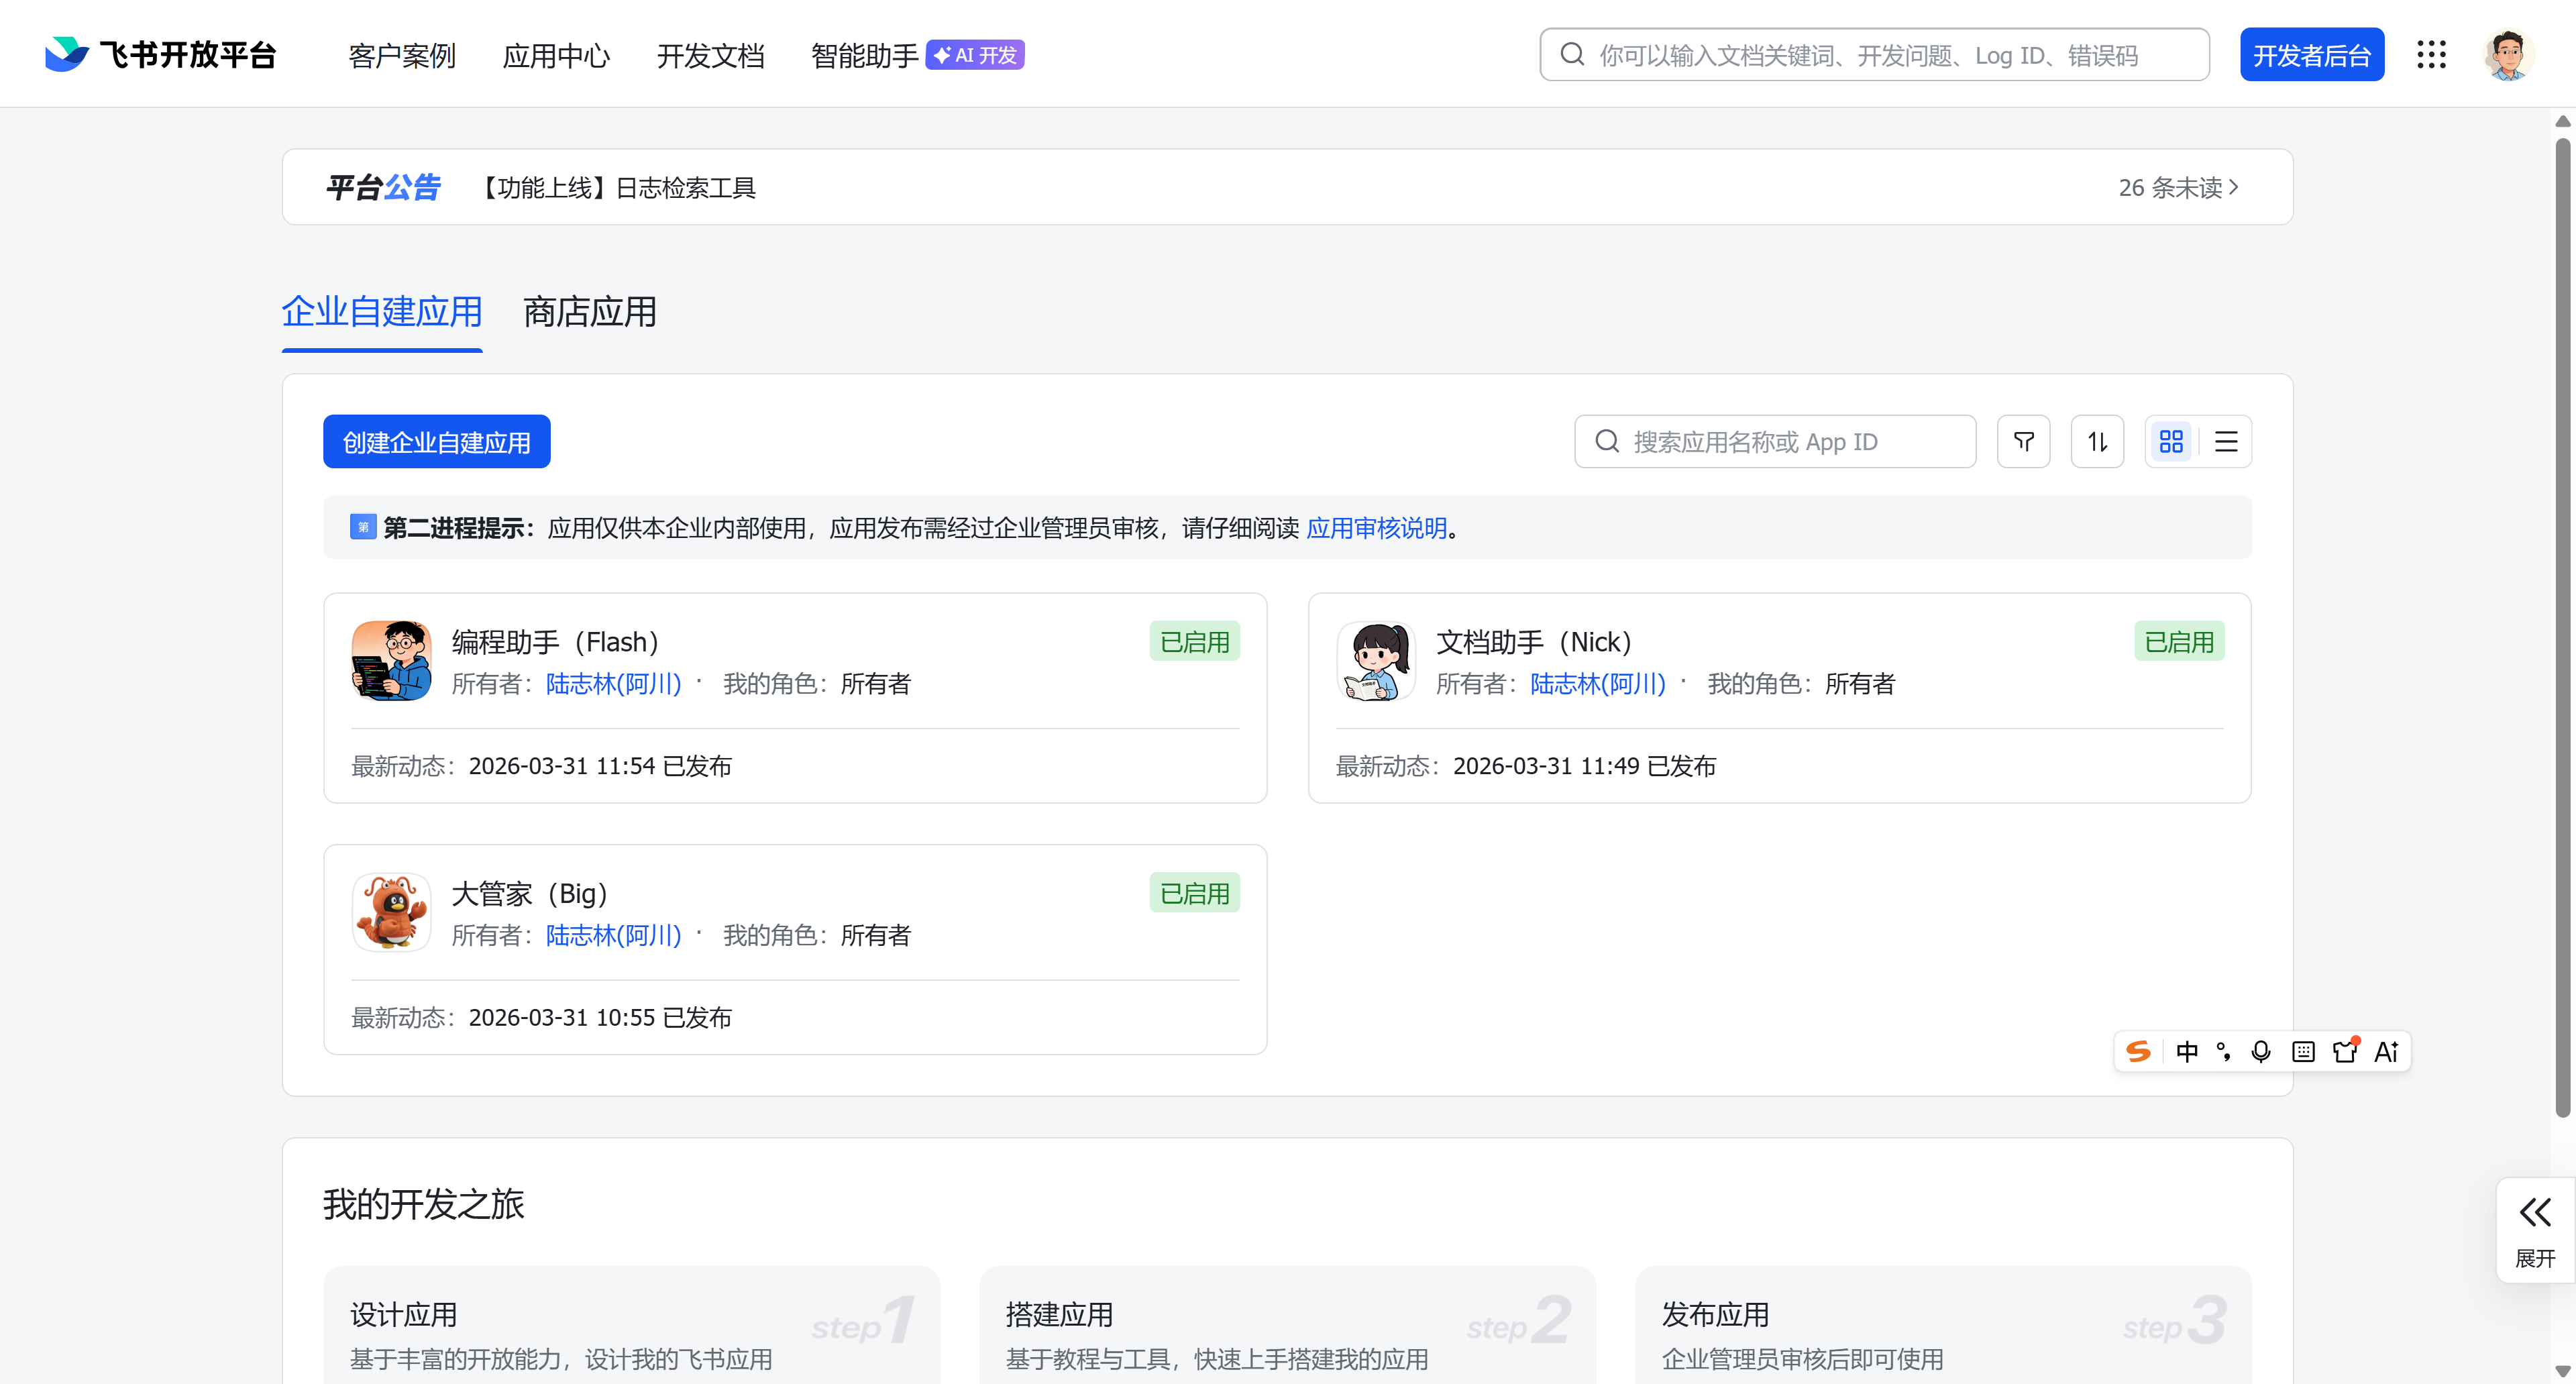Image resolution: width=2576 pixels, height=1384 pixels.
Task: Focus the top documentation search field
Action: click(x=1874, y=54)
